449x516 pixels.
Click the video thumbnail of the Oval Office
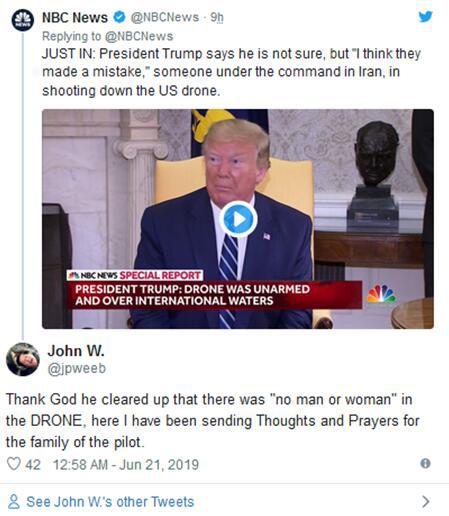(238, 219)
